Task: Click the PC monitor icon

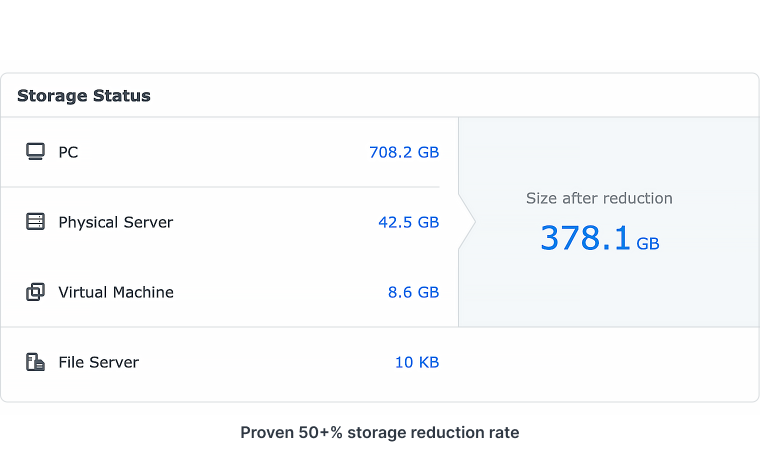Action: 35,152
